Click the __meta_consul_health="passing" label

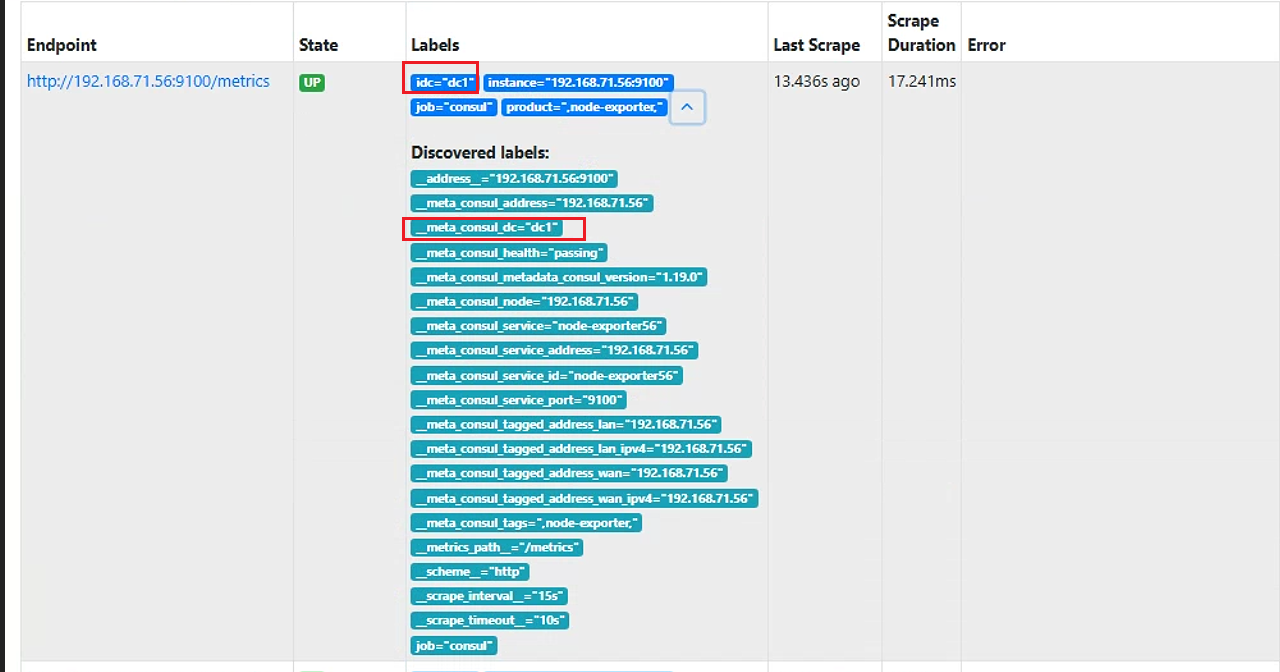click(509, 253)
